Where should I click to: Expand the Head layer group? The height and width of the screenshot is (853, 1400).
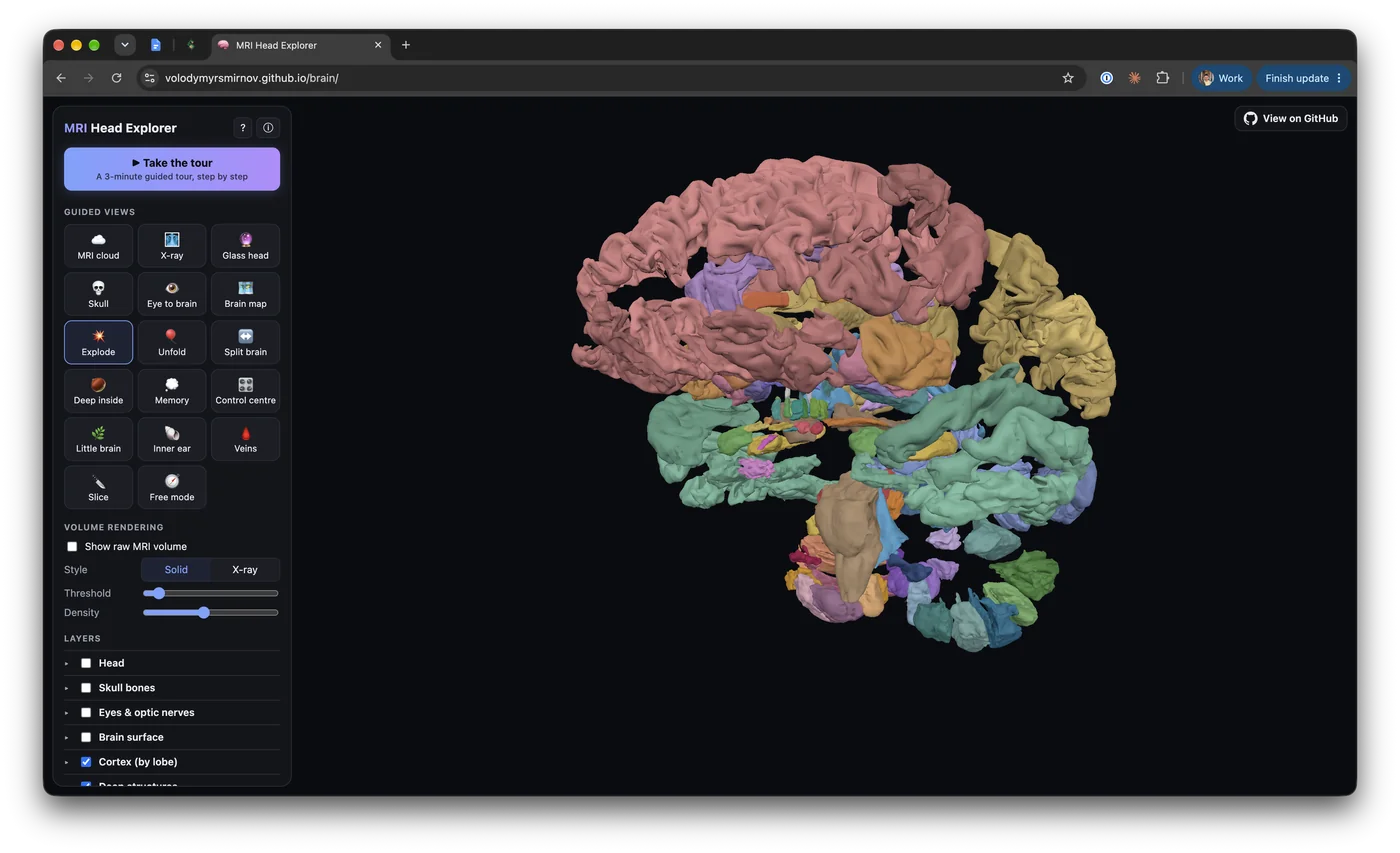coord(67,663)
